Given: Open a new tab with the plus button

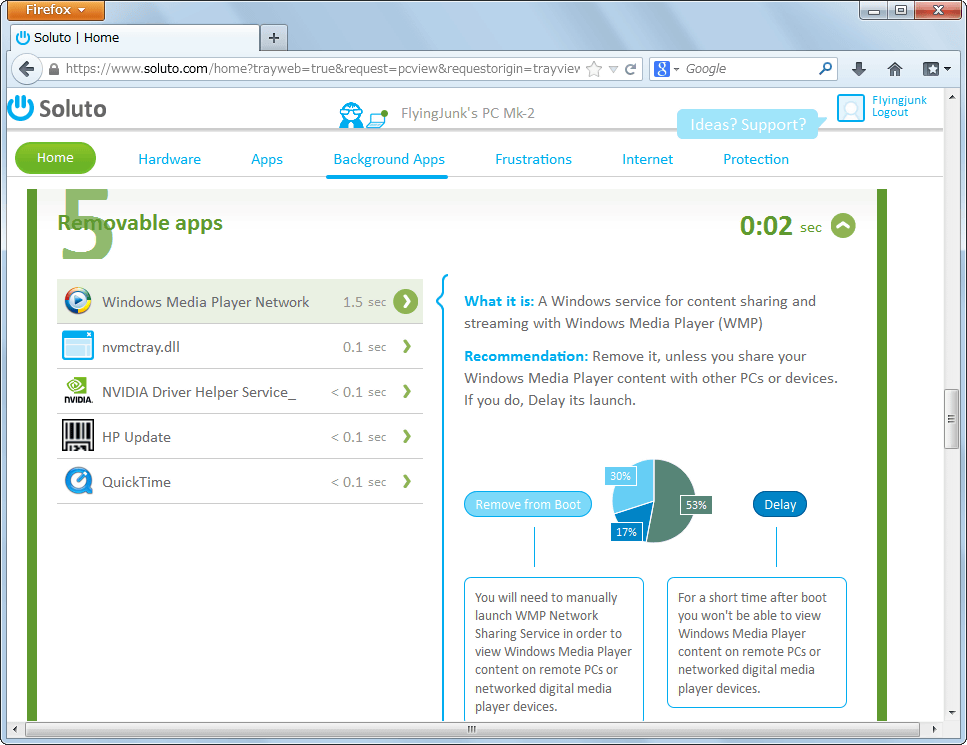Looking at the screenshot, I should click(x=274, y=38).
